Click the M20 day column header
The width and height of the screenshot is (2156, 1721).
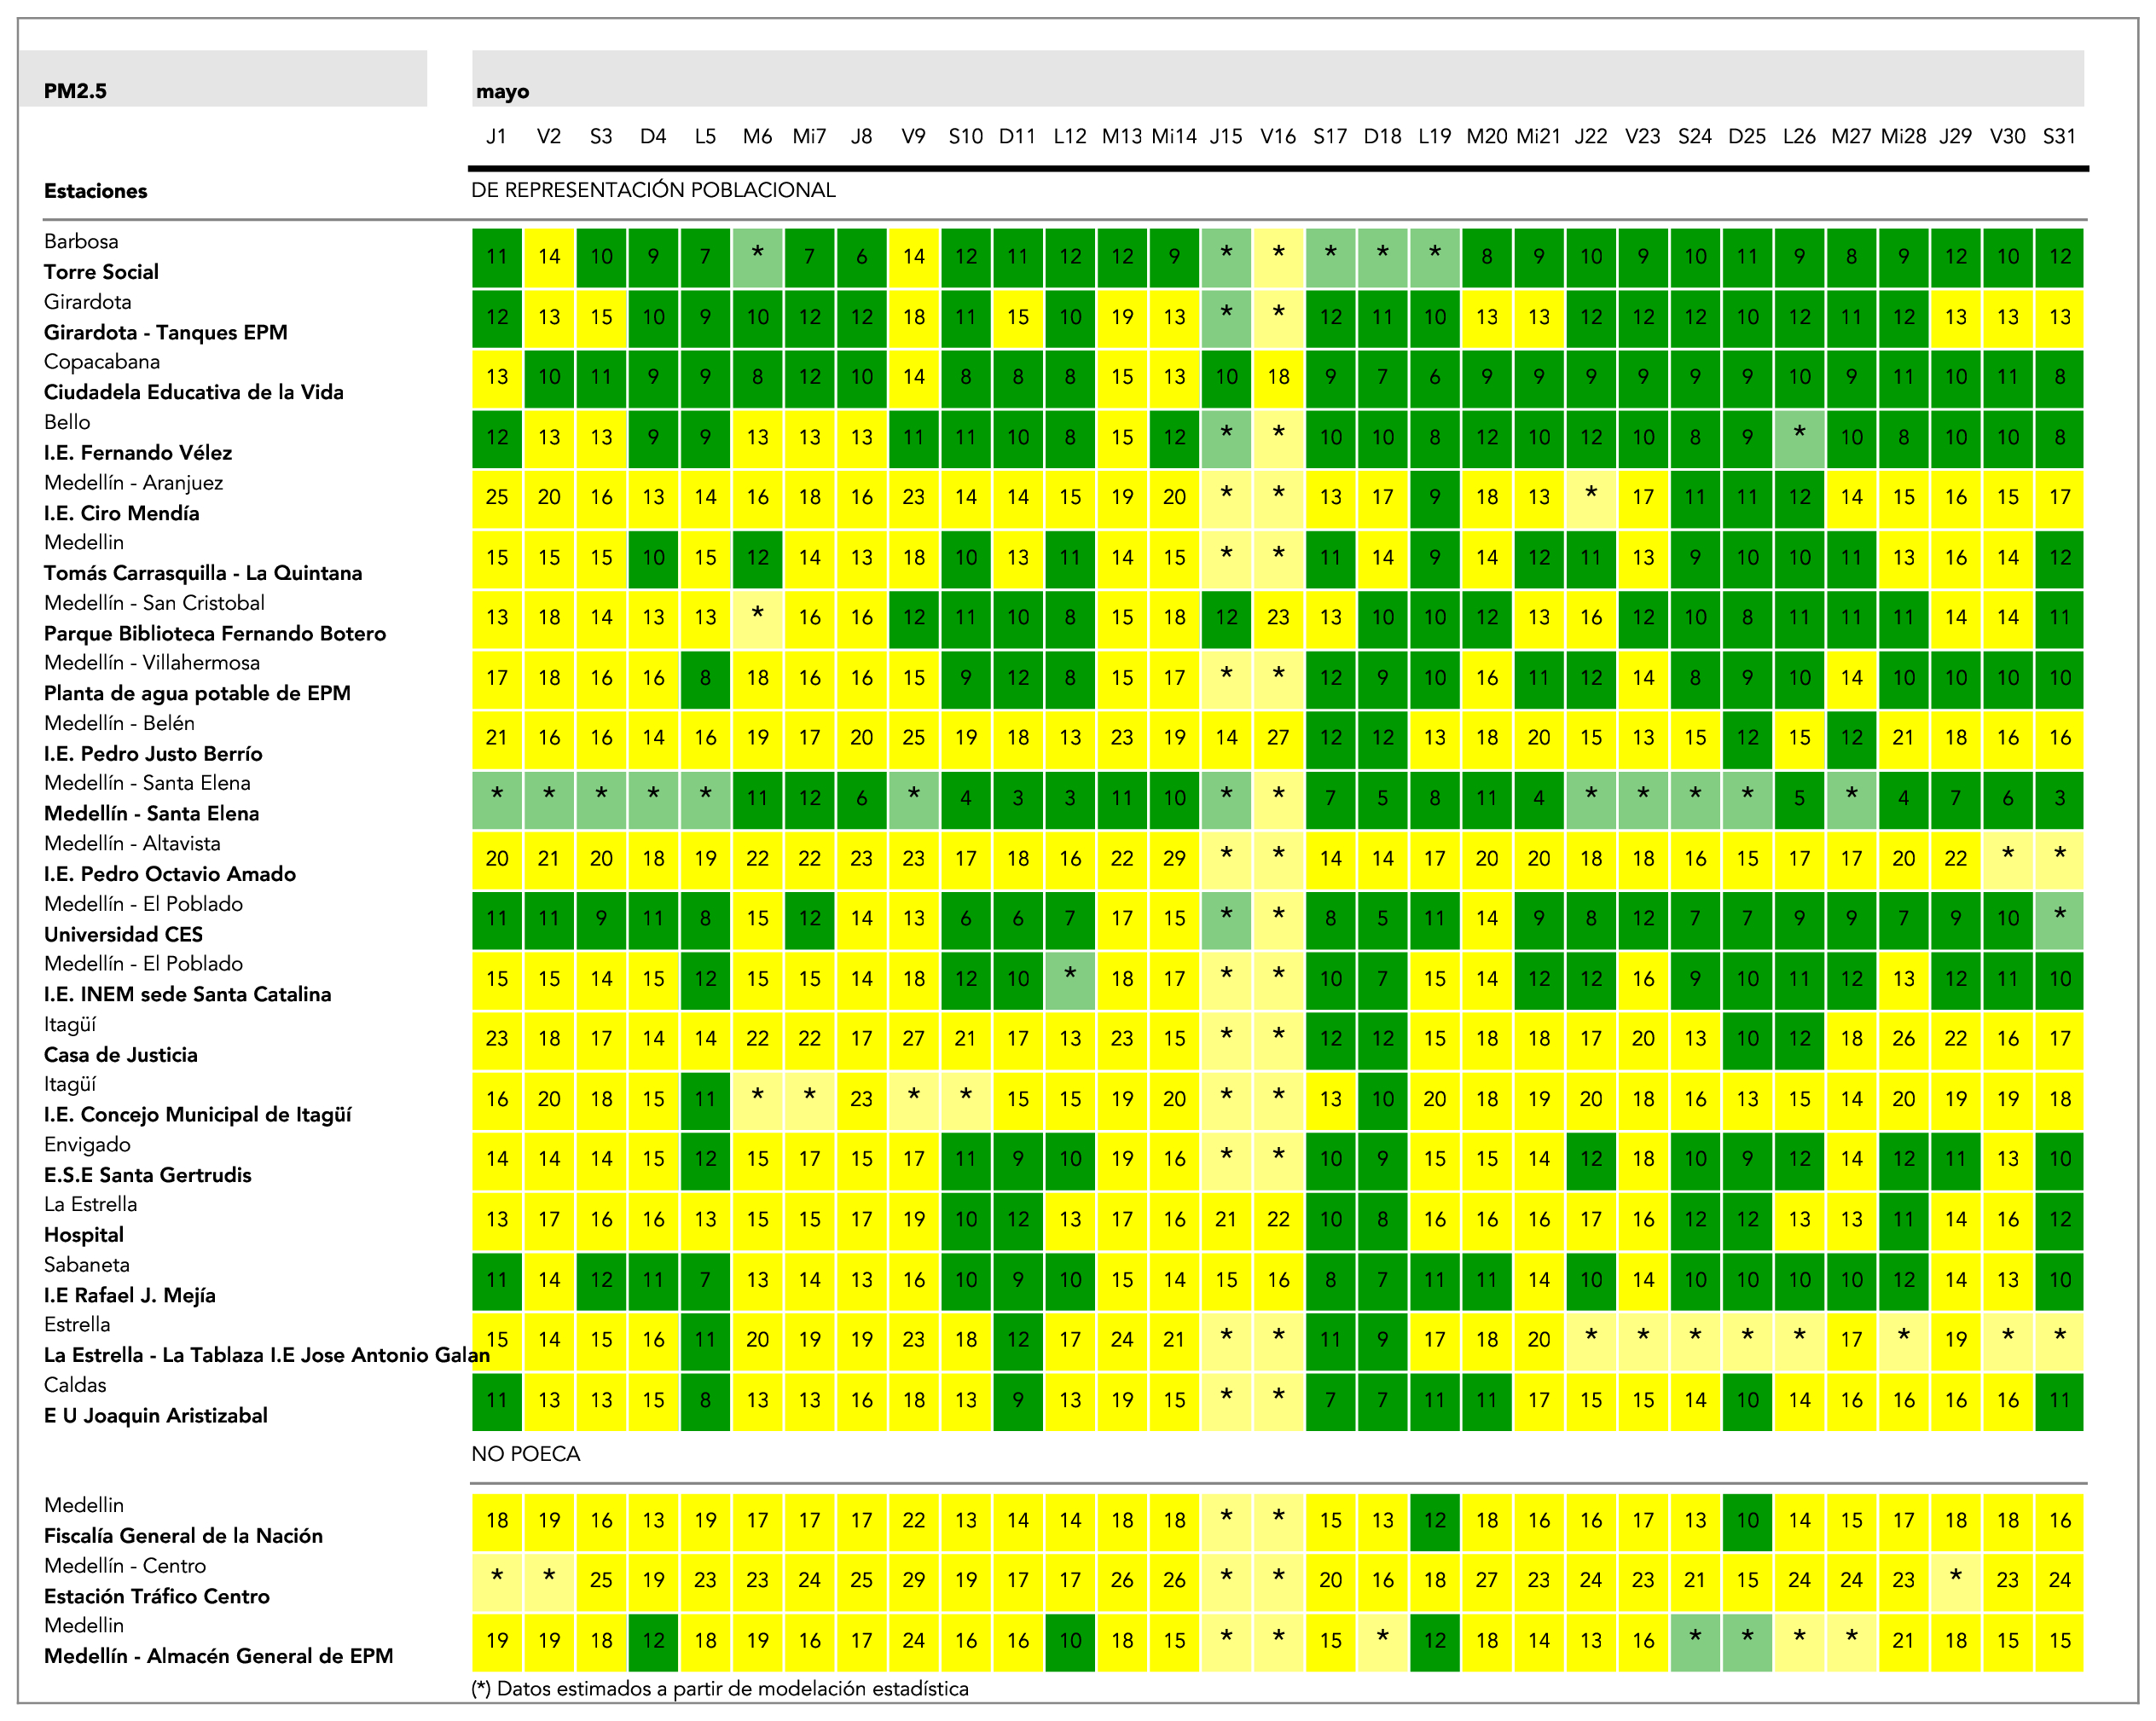[x=1486, y=137]
